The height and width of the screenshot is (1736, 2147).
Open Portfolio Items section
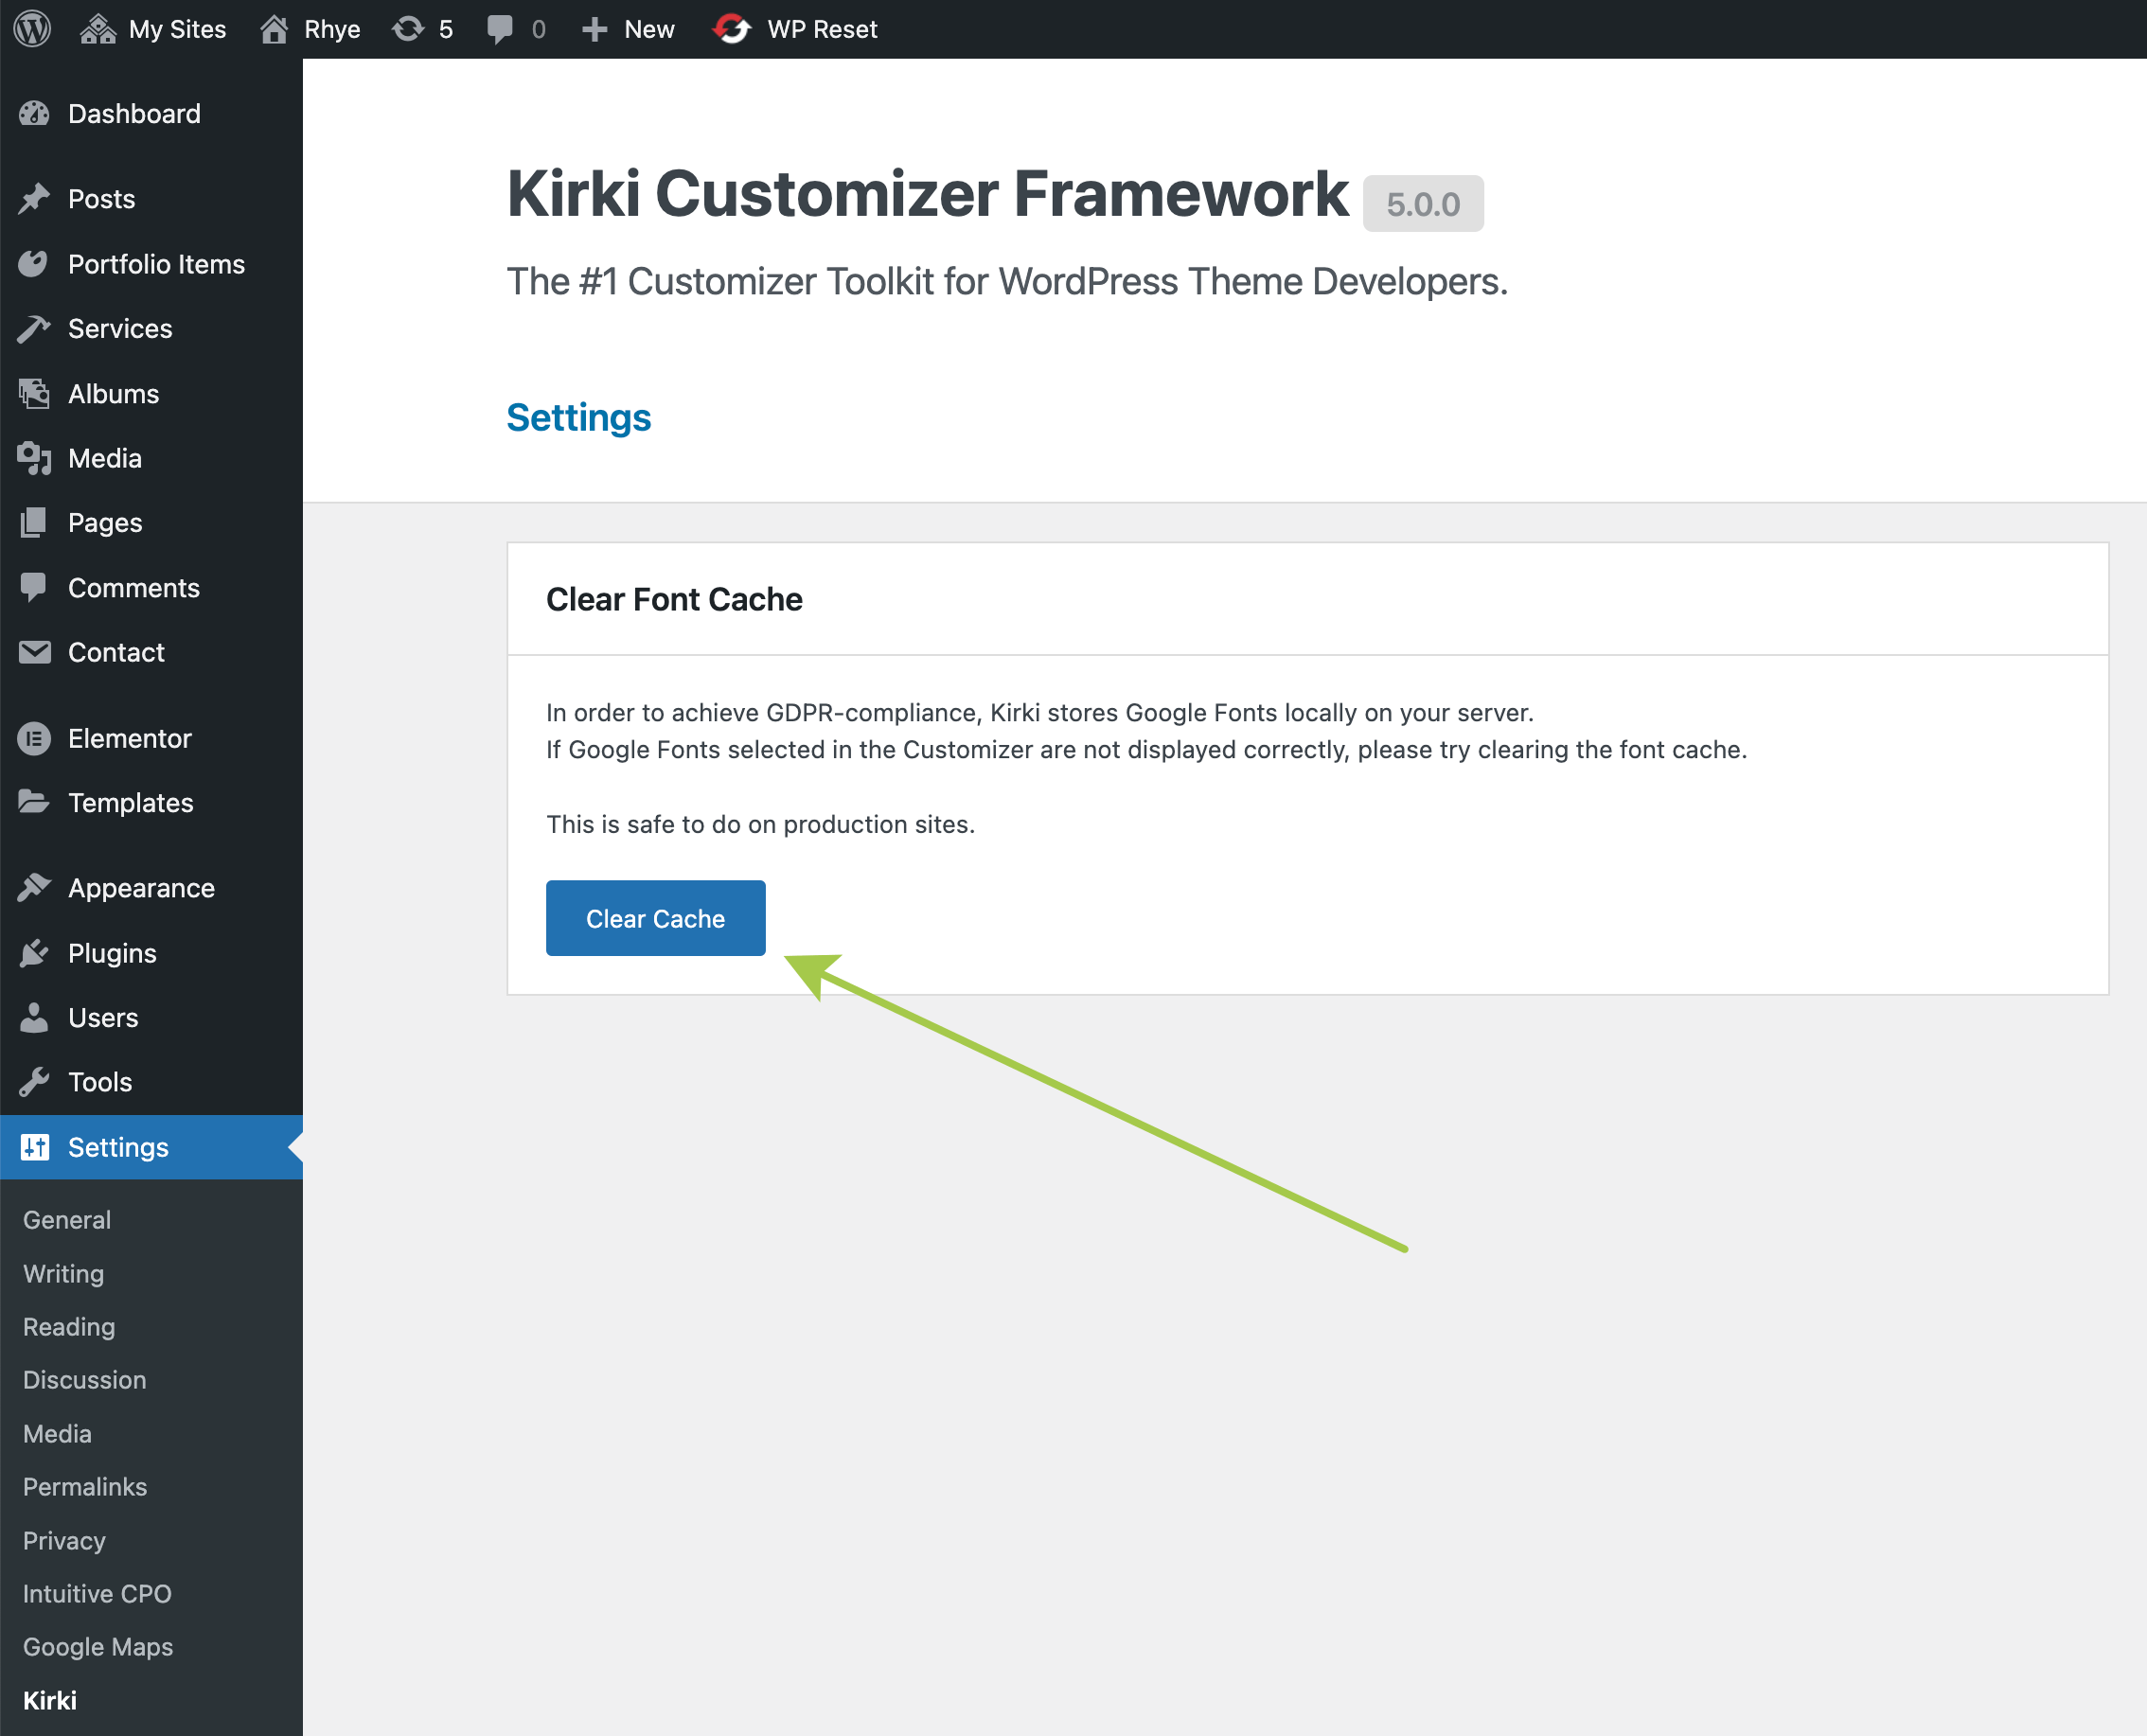156,264
